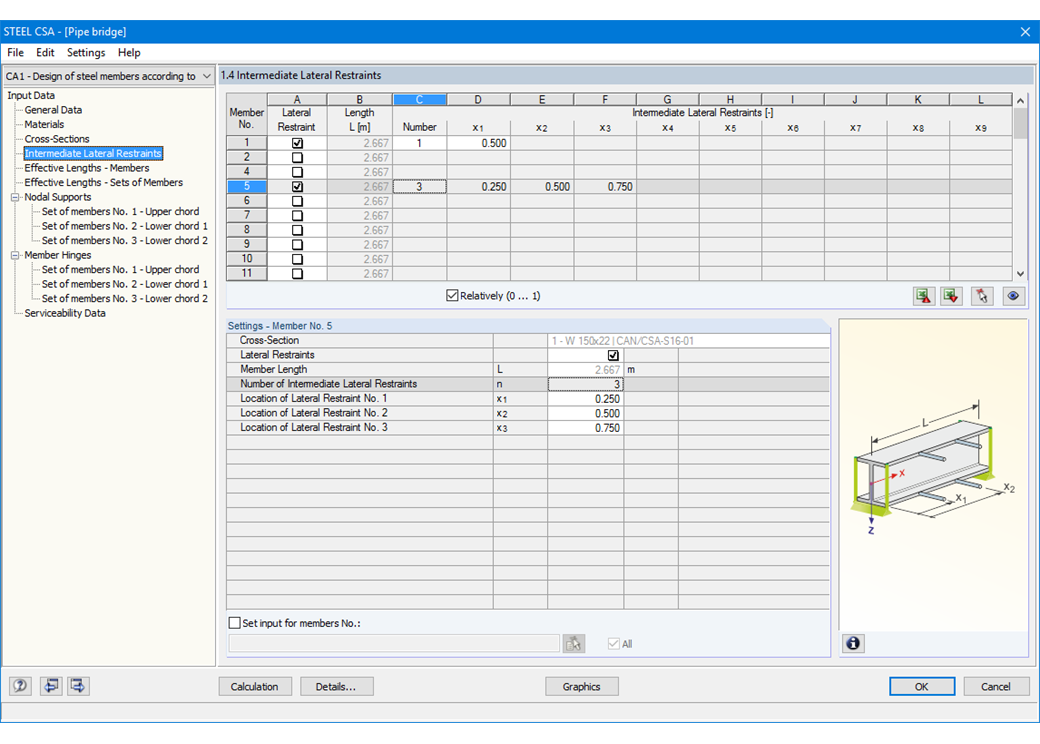Screen dimensions: 1040x744
Task: Click the members number input field
Action: coord(394,643)
